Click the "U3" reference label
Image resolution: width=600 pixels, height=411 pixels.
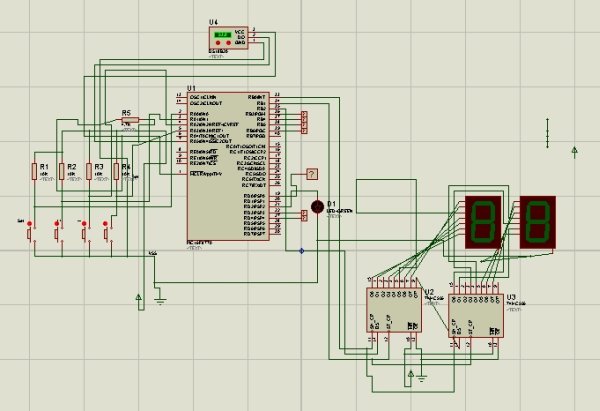[511, 297]
